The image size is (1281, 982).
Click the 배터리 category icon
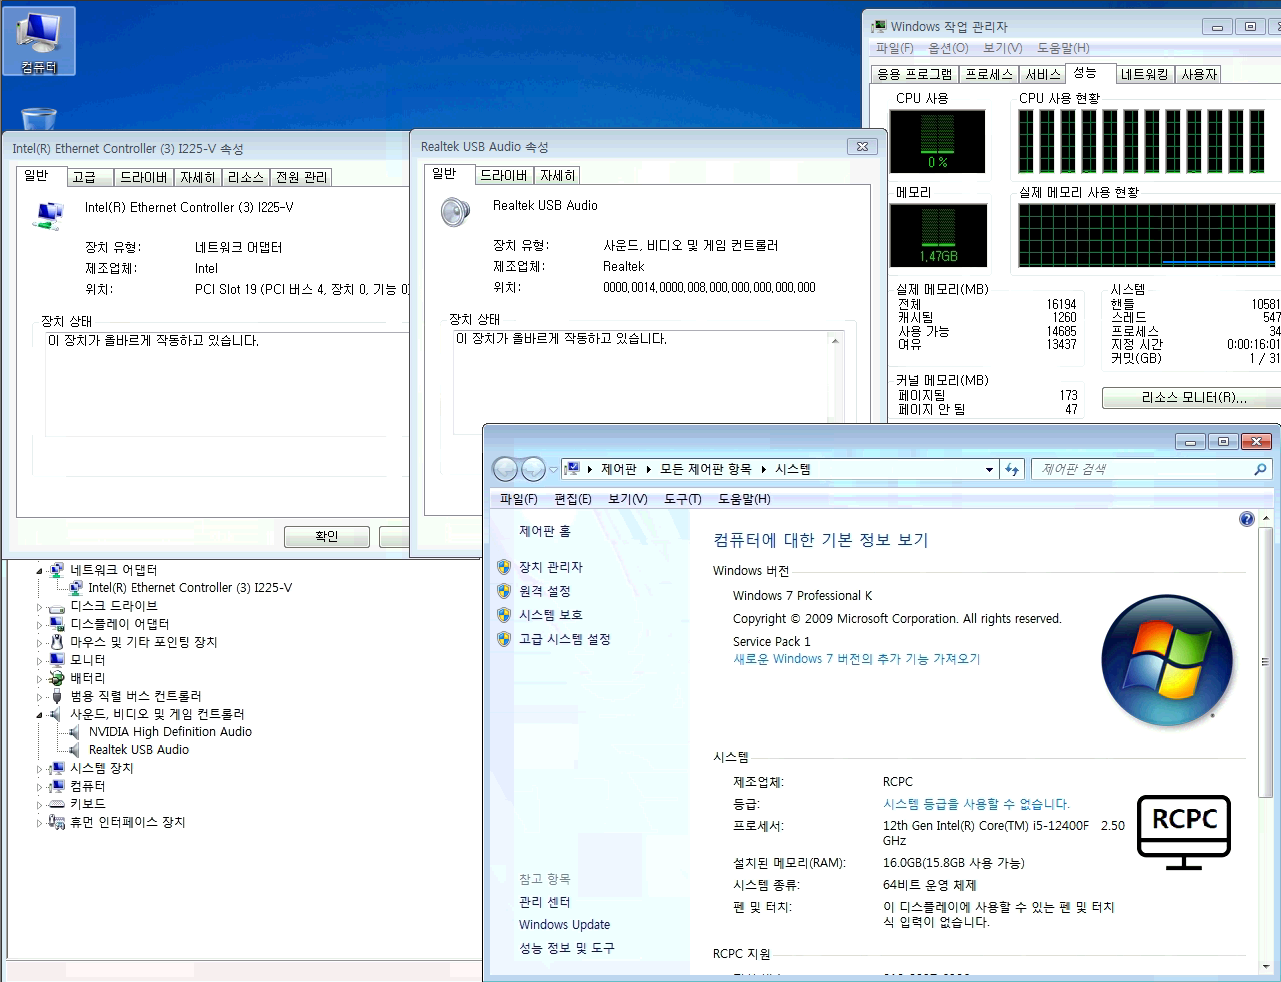coord(57,678)
